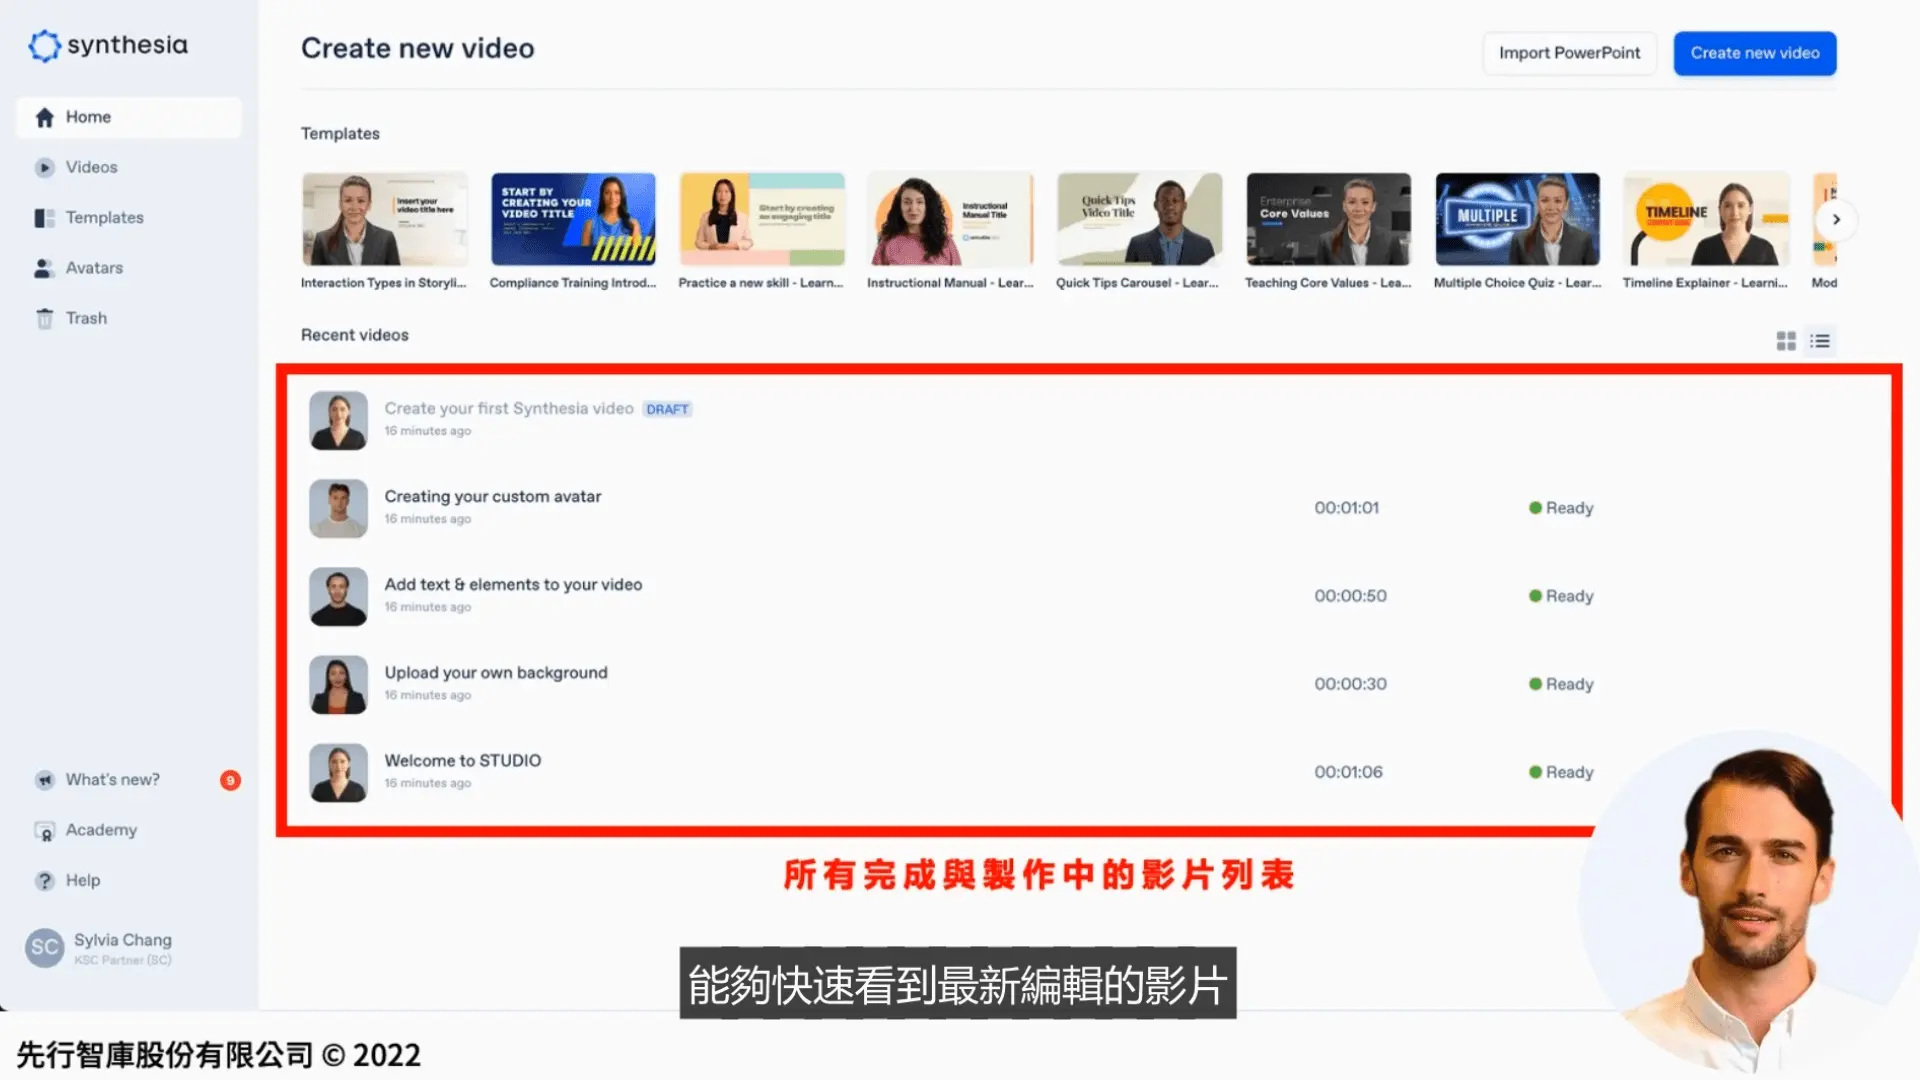The height and width of the screenshot is (1080, 1920).
Task: Go to the Videos menu item
Action: click(91, 167)
